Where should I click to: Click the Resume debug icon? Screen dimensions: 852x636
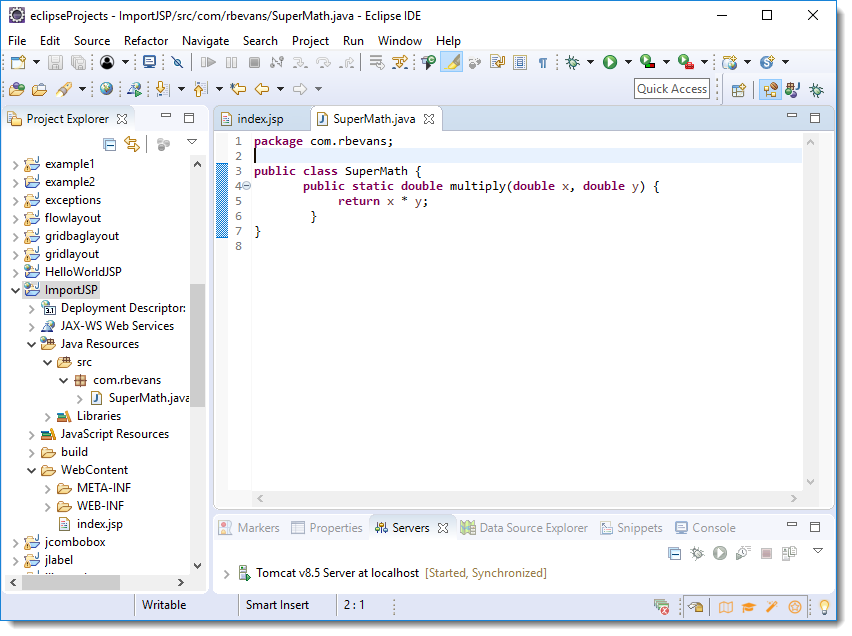tap(208, 63)
